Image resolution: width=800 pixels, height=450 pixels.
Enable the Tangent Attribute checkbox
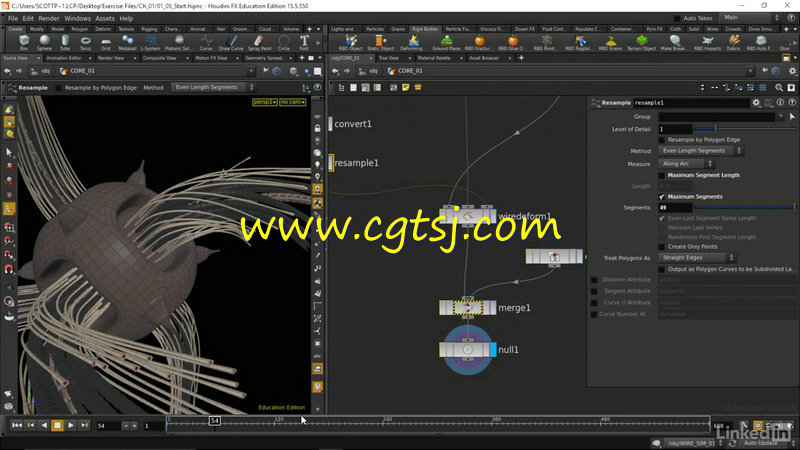594,291
